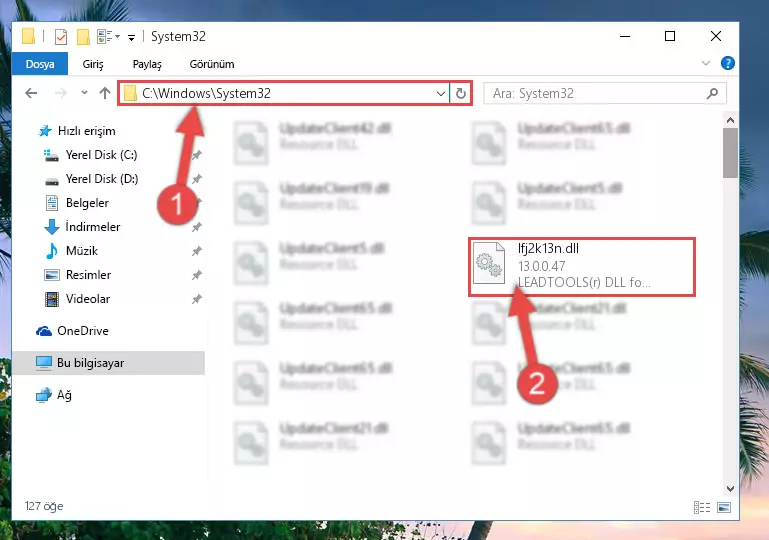
Task: Switch to large icons view in status bar
Action: [x=724, y=507]
